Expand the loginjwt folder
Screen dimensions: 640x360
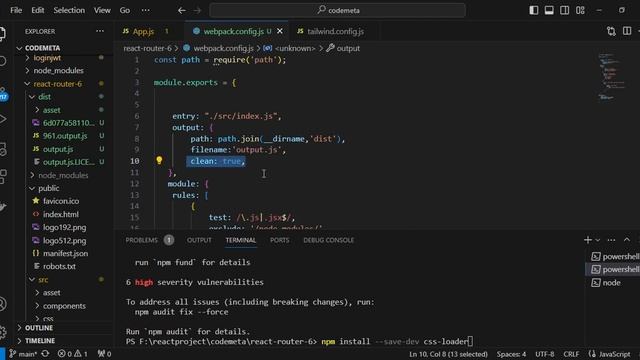point(47,58)
